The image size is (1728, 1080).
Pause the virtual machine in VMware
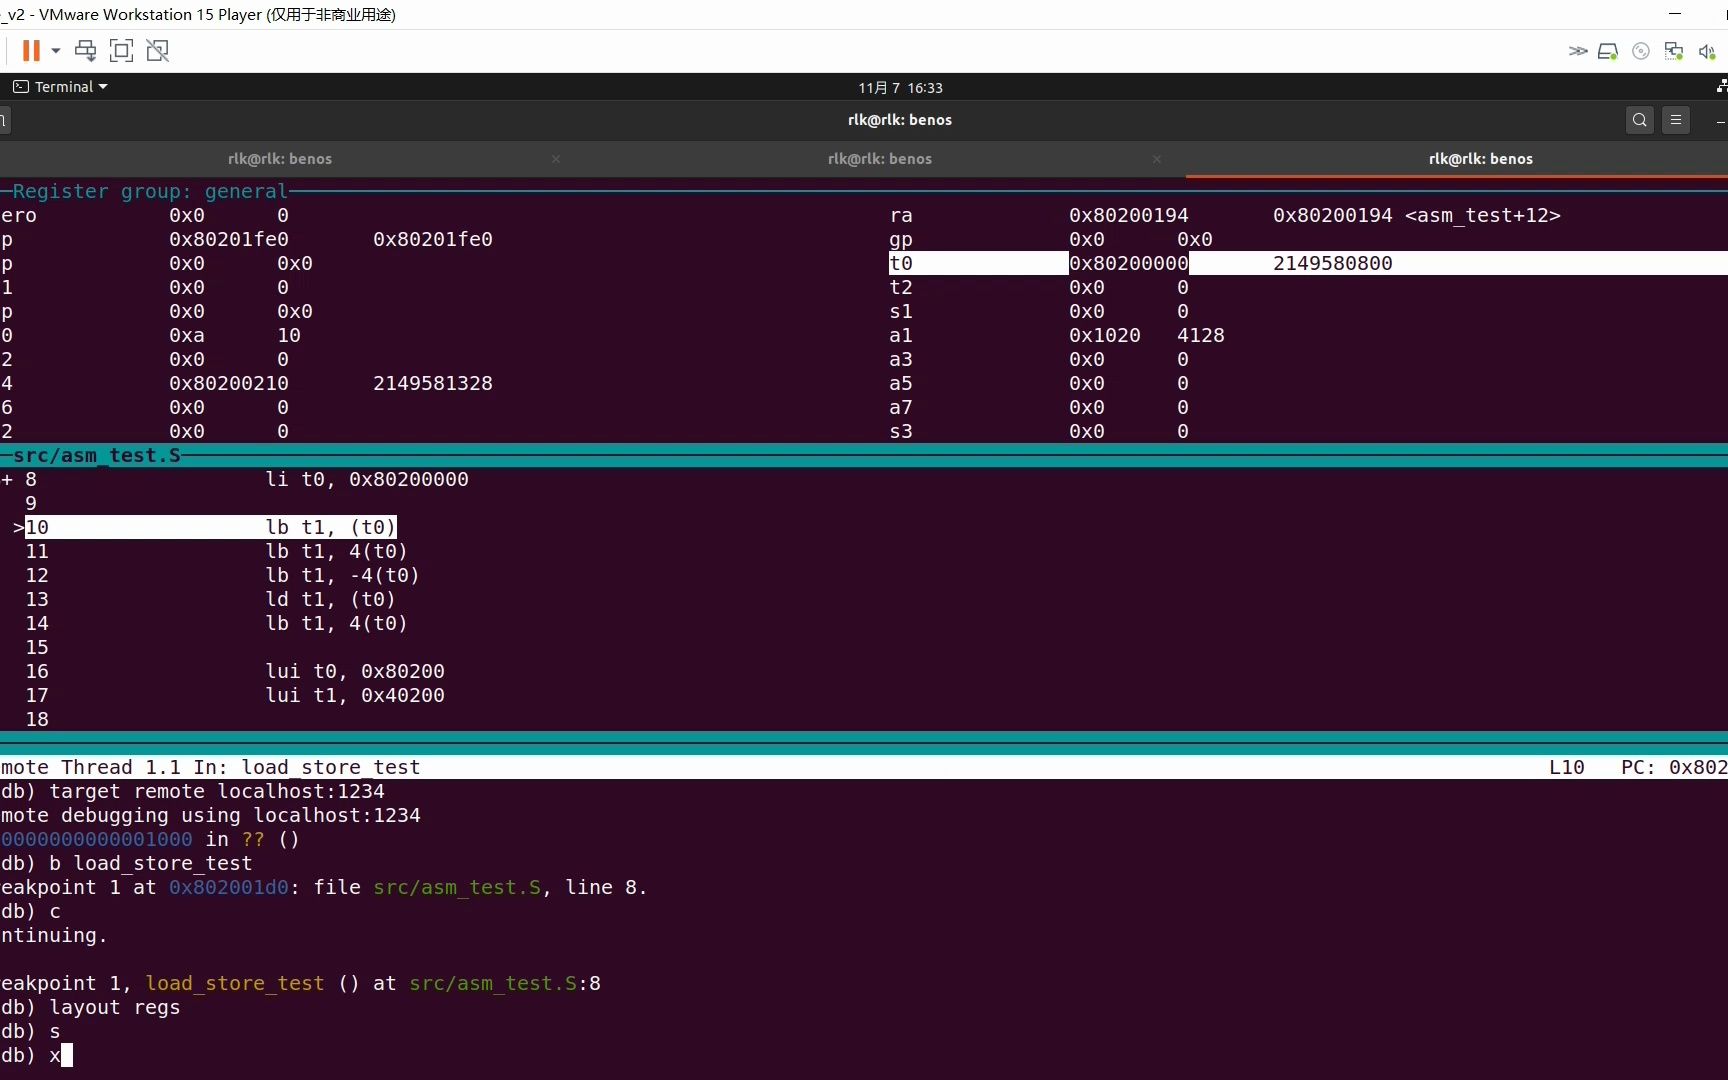(x=31, y=50)
